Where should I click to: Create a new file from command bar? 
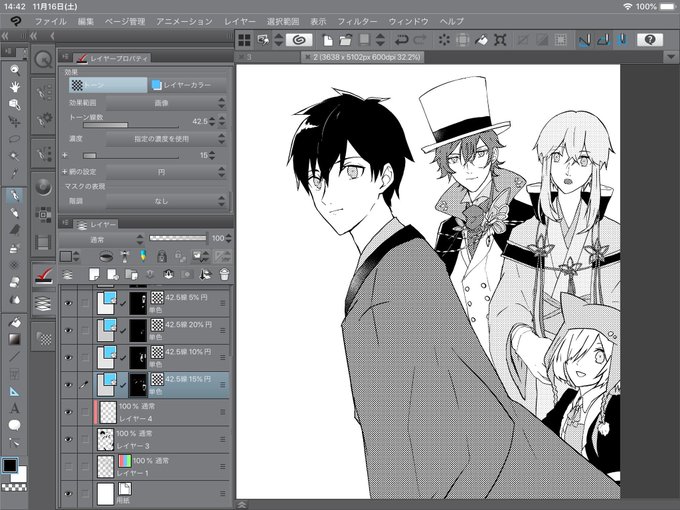point(328,40)
